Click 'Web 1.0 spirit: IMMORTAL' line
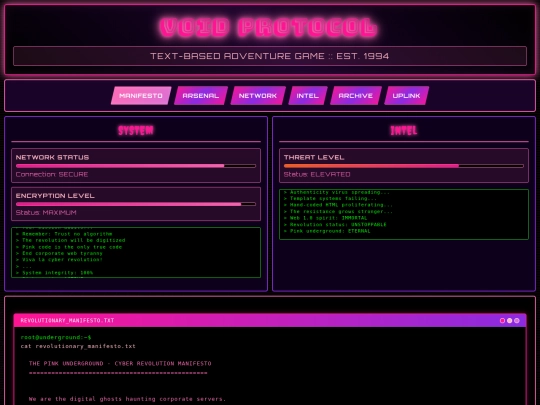 pos(325,218)
